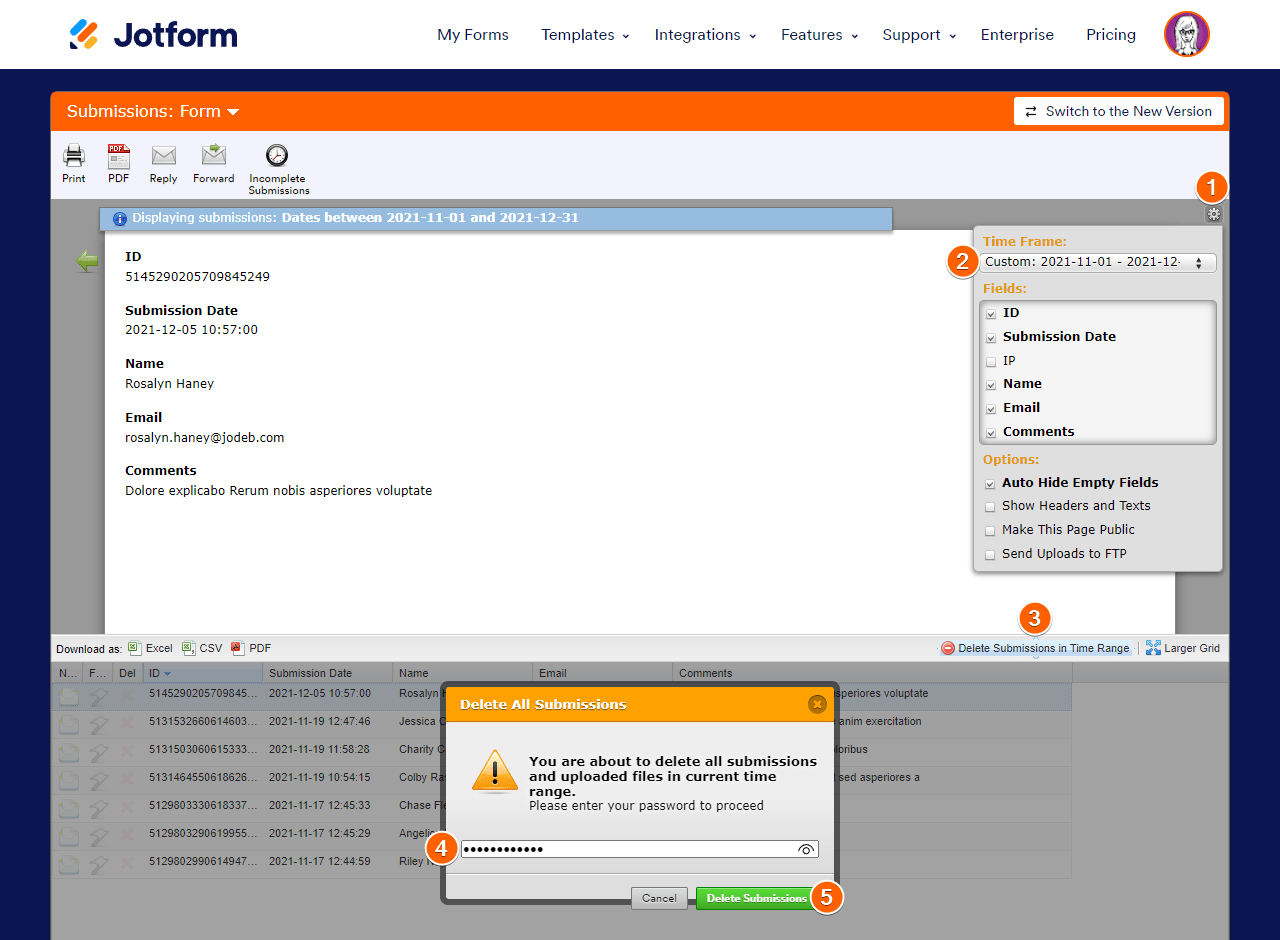The width and height of the screenshot is (1280, 940).
Task: Enable Send Uploads to FTP
Action: pyautogui.click(x=991, y=555)
